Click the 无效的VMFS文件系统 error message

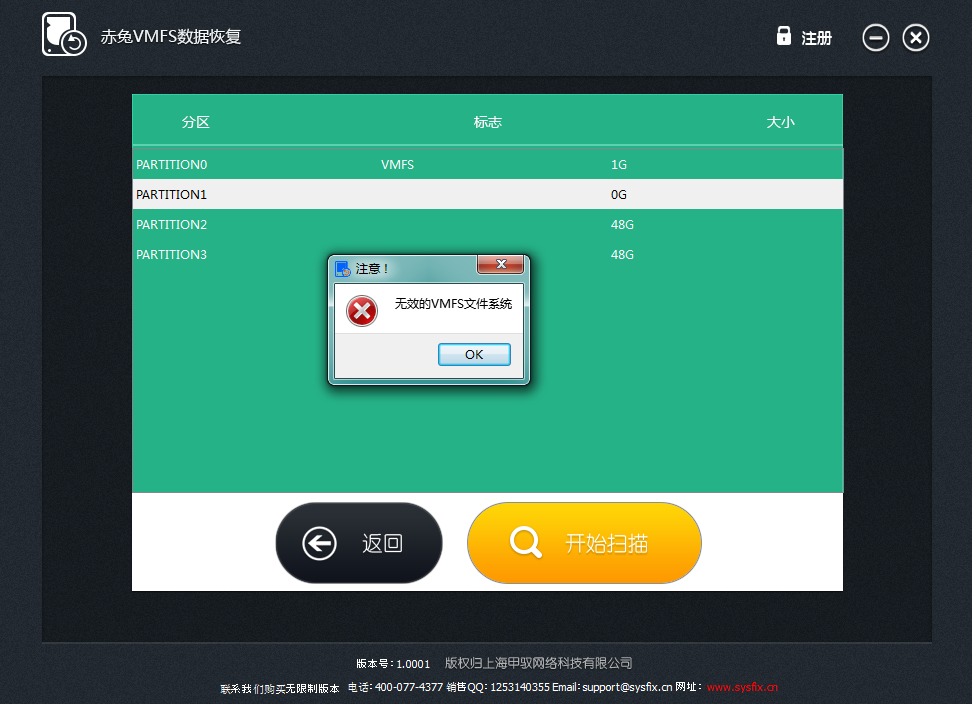point(453,304)
